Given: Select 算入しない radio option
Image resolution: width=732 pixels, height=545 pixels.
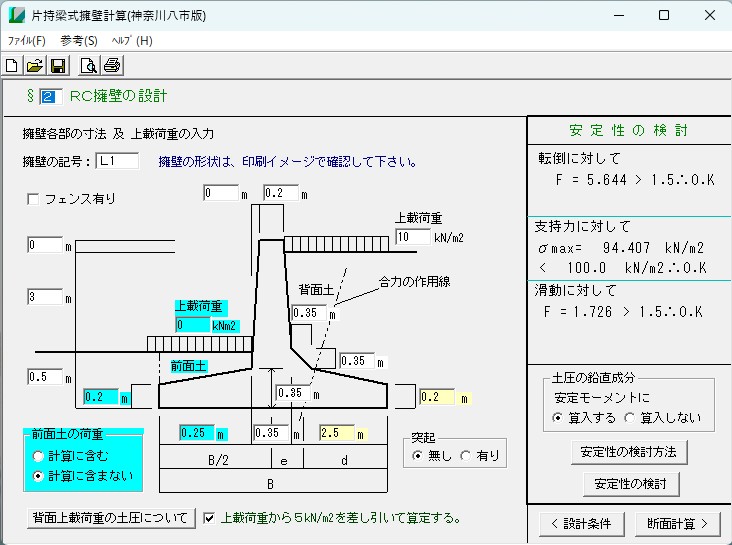Looking at the screenshot, I should click(630, 417).
